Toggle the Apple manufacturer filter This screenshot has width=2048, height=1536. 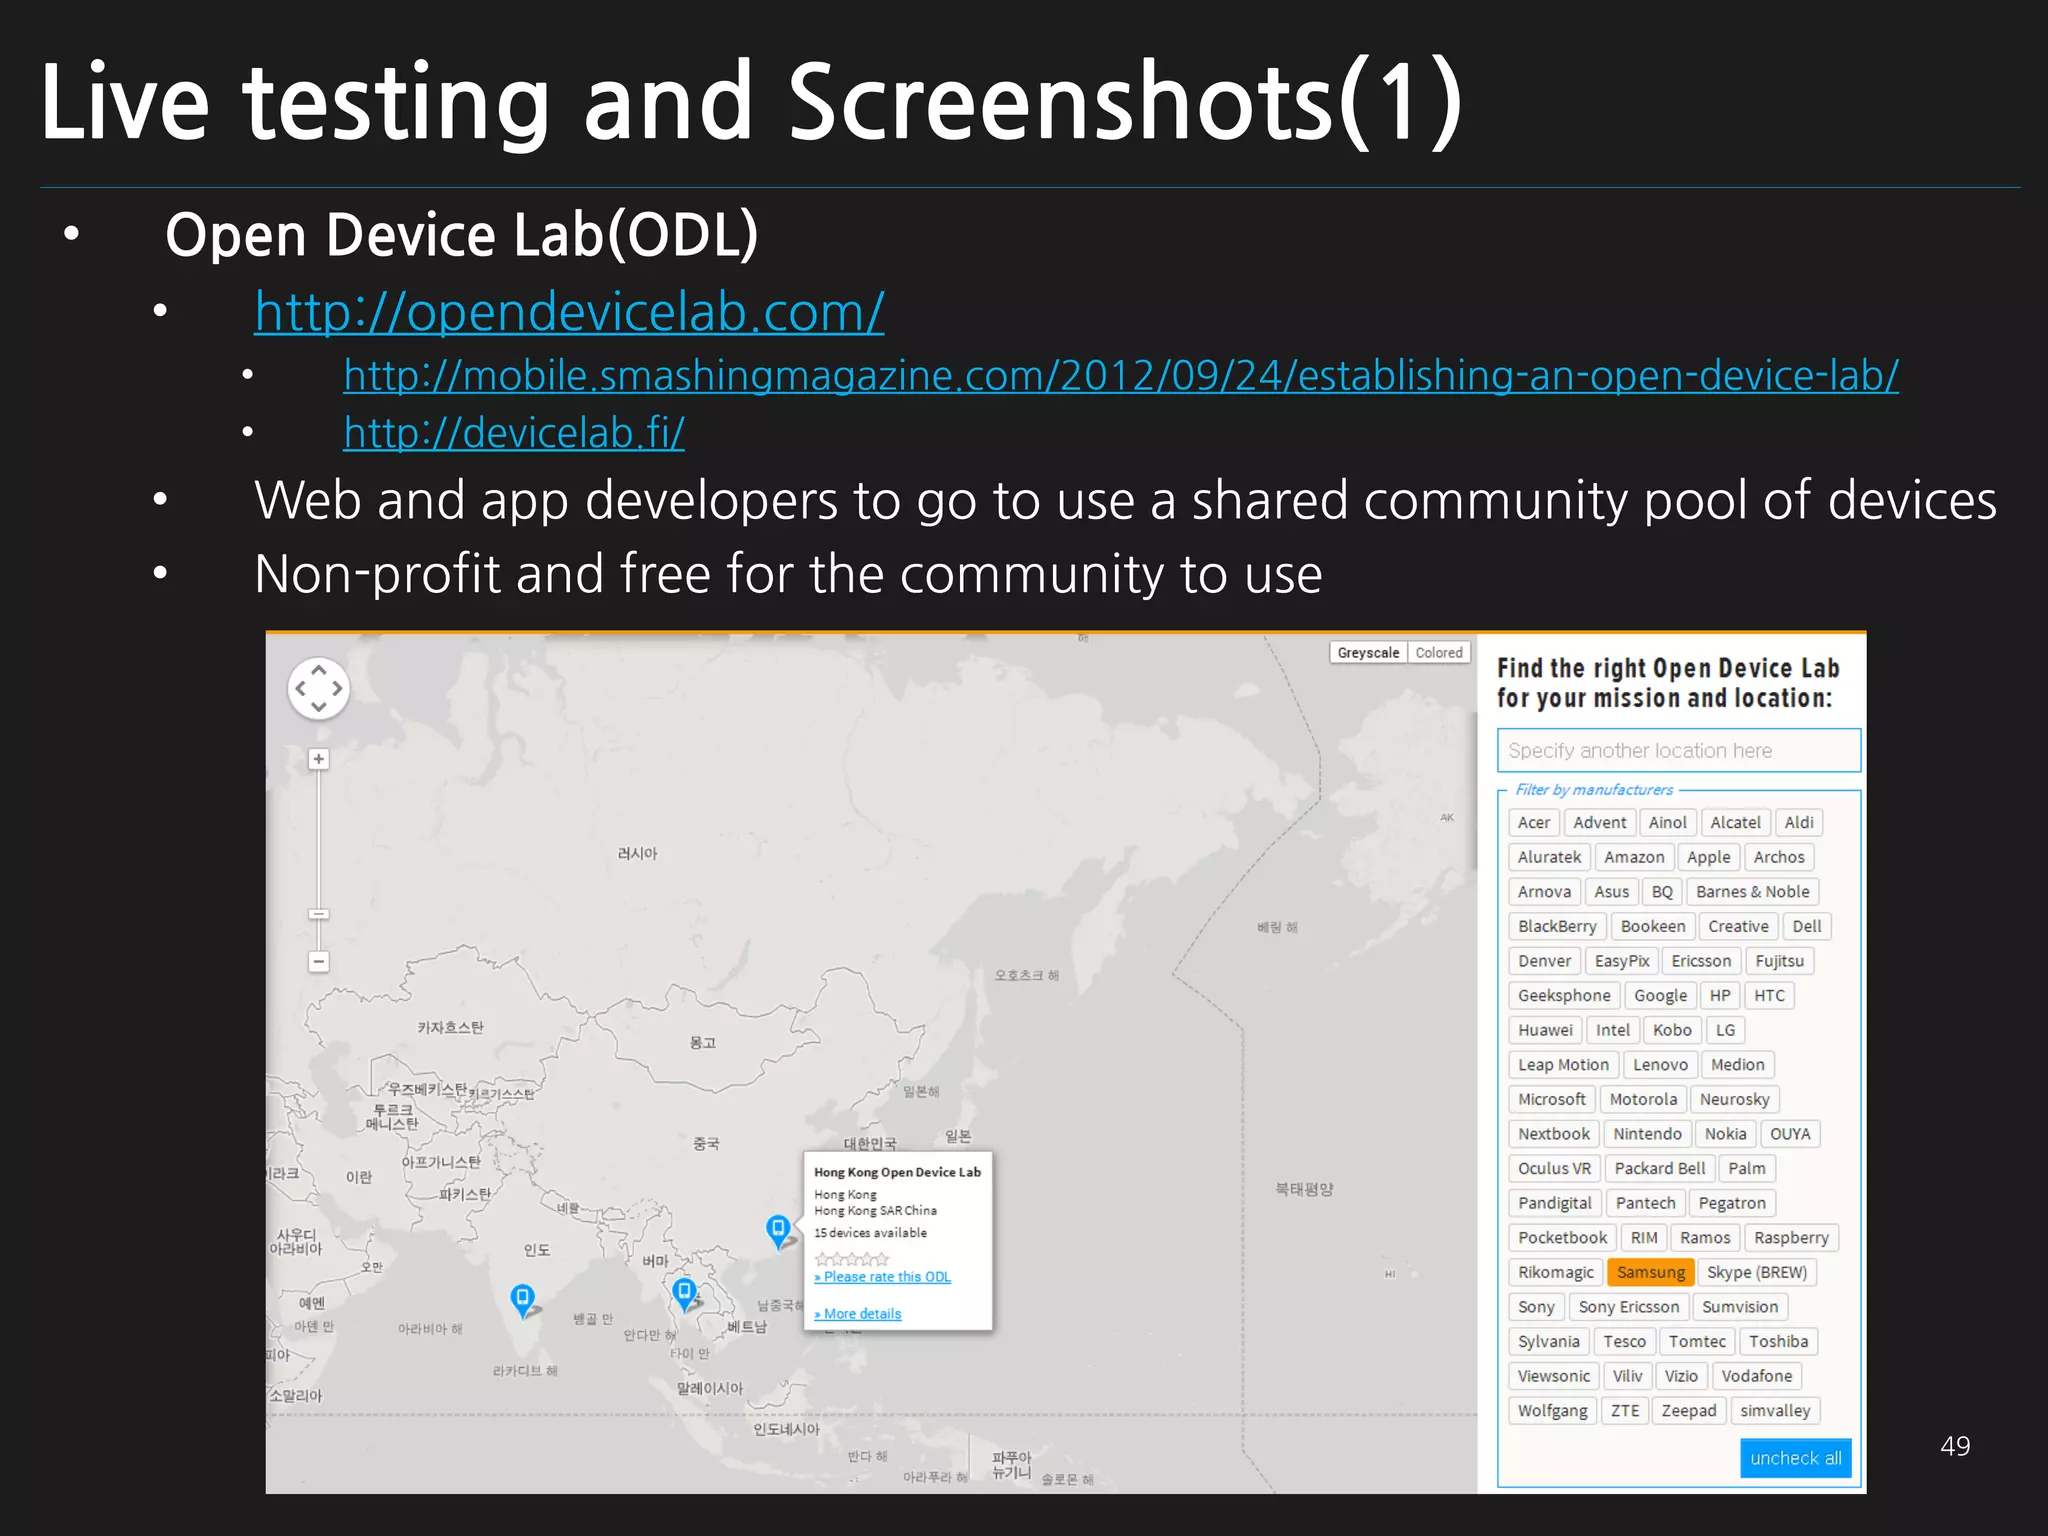click(1708, 857)
